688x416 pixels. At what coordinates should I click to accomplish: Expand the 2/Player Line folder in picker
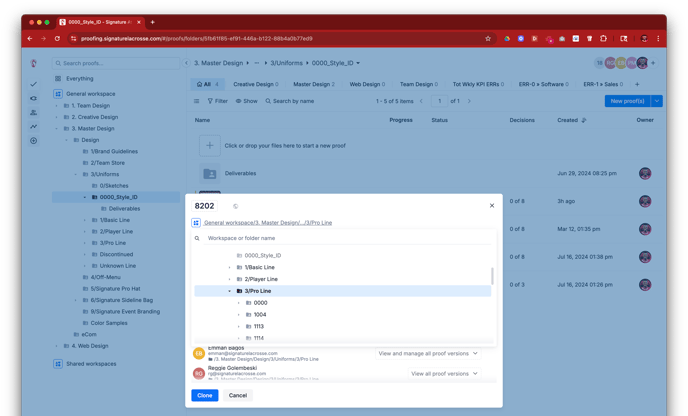tap(229, 279)
